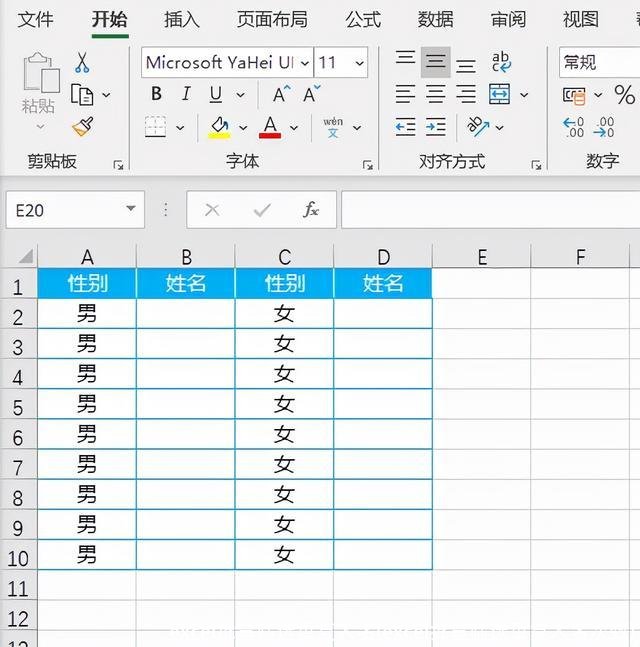Click the Name Box showing E20
The image size is (640, 647).
click(x=62, y=210)
